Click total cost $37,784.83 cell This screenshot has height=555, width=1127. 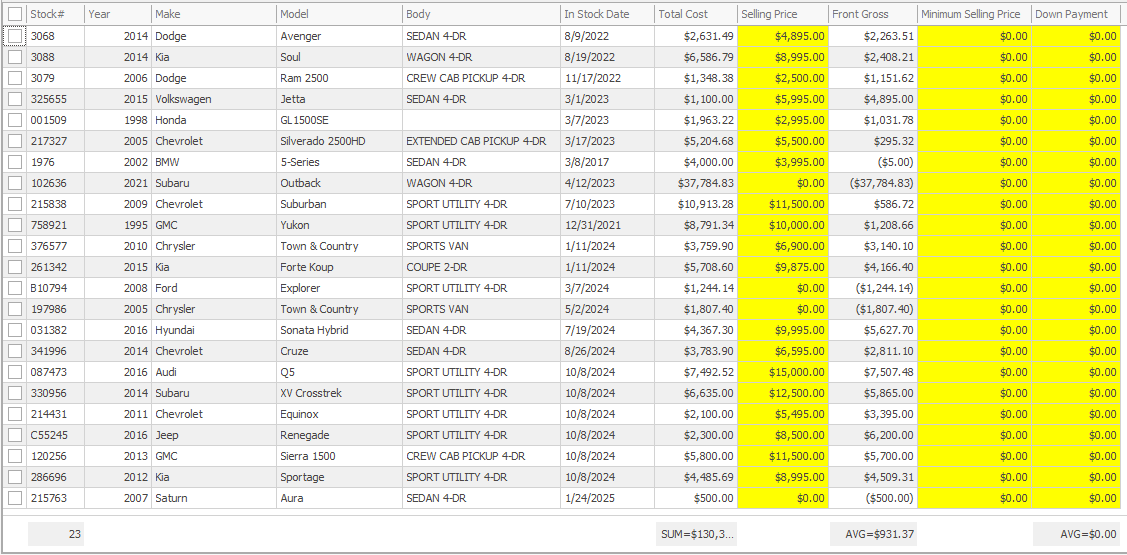coord(696,183)
